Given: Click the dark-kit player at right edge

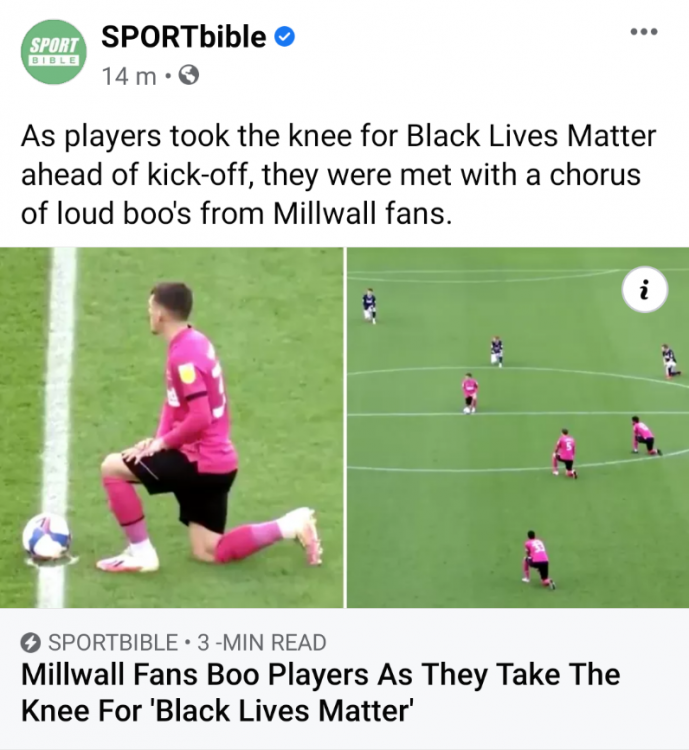Looking at the screenshot, I should 670,361.
